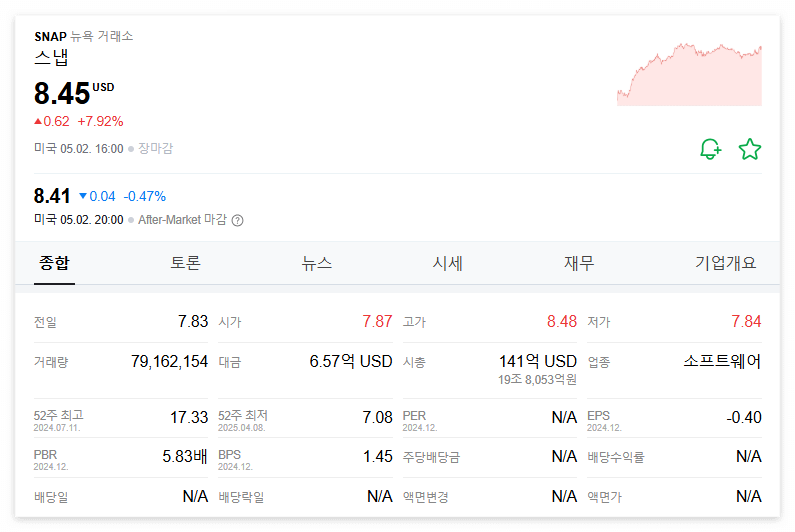The image size is (795, 532).
Task: Click the 거래량 value 79,162,154
Action: point(169,361)
